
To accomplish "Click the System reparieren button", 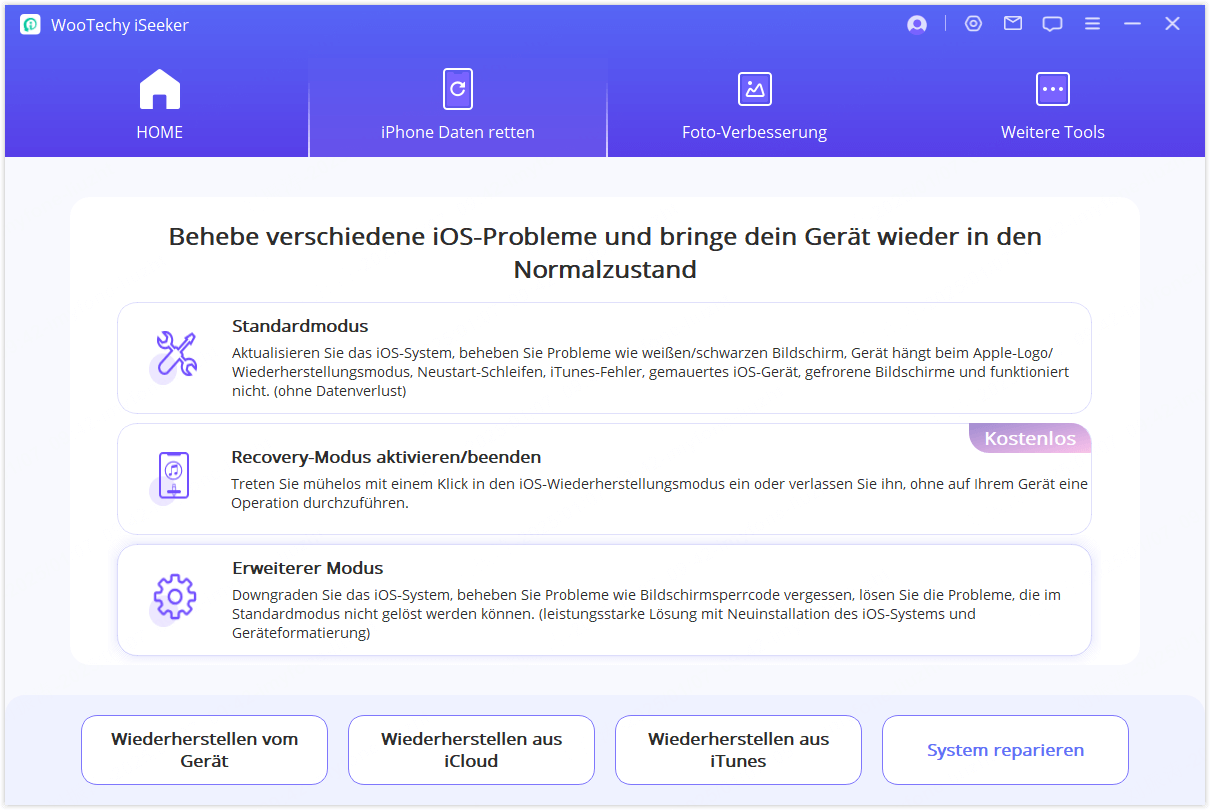I will (x=1005, y=749).
